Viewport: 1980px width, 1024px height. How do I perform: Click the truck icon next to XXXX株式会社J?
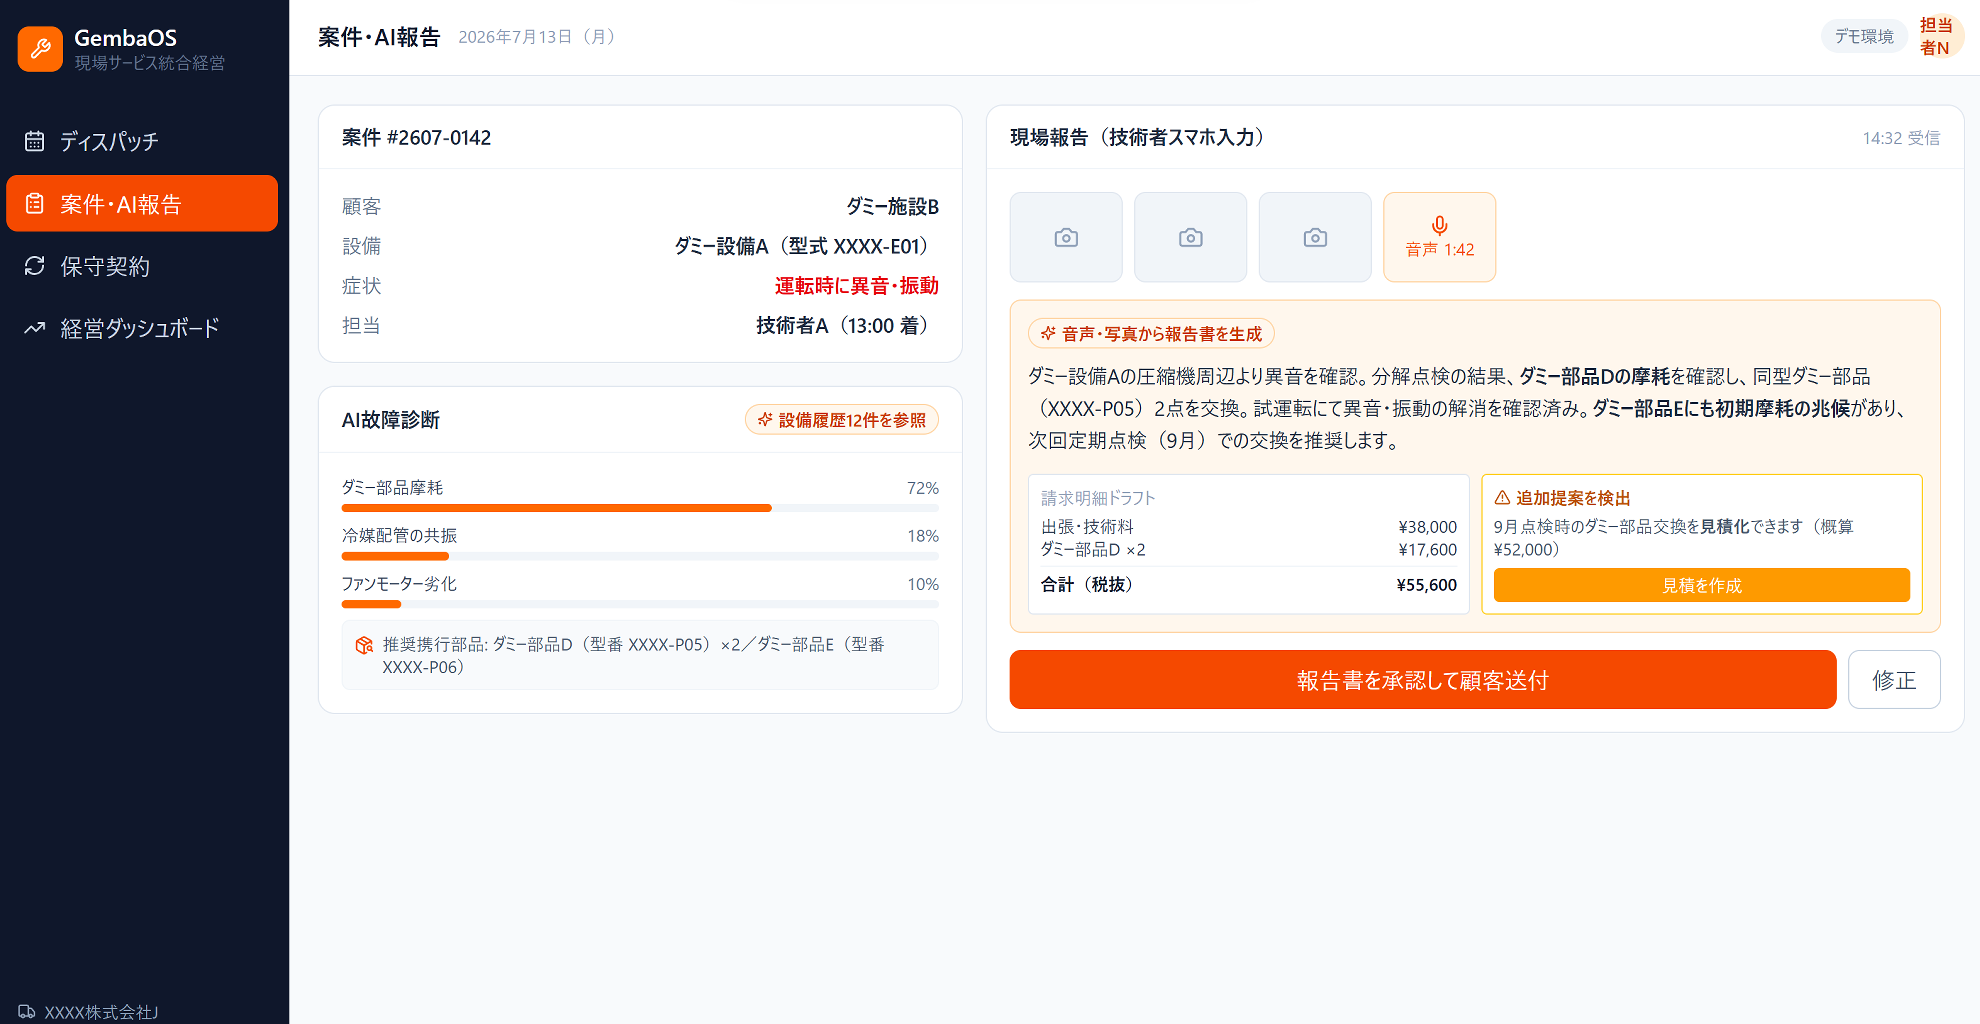(x=27, y=1012)
